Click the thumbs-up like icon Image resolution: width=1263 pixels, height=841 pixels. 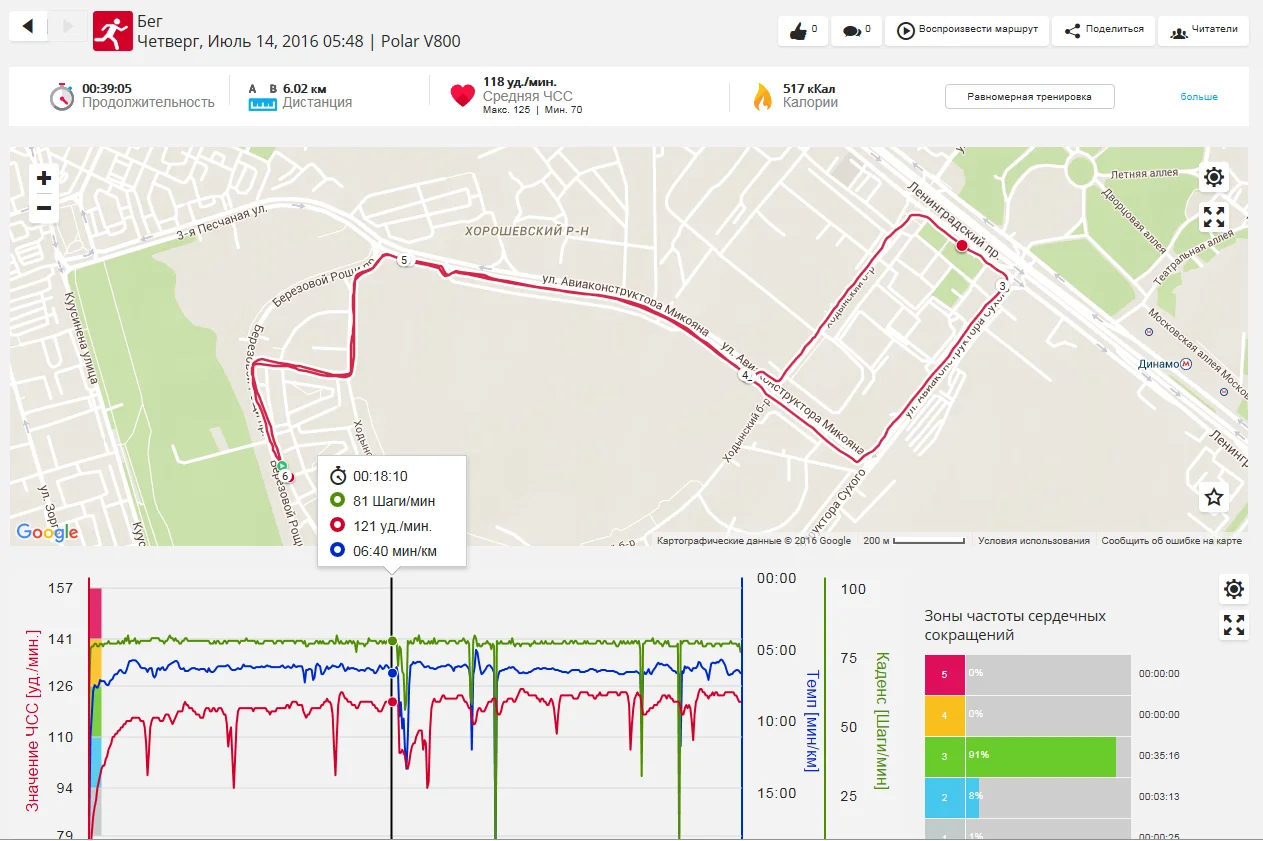(x=798, y=31)
